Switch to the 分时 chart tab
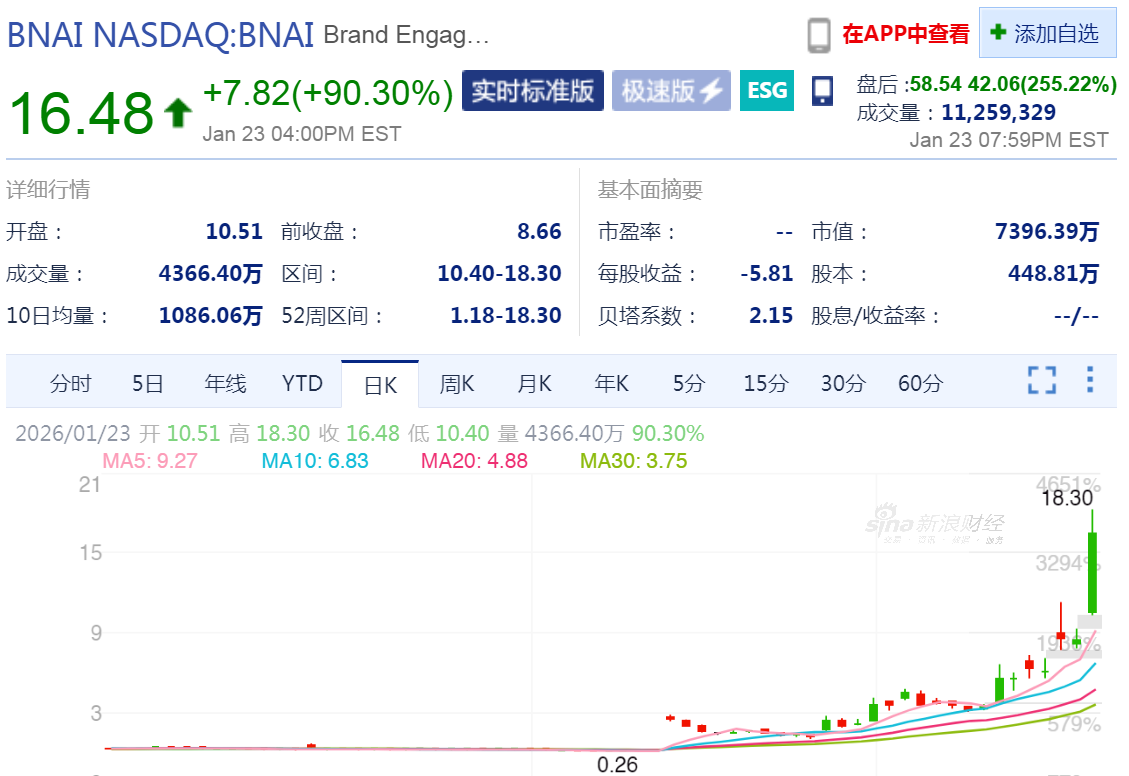This screenshot has height=776, width=1129. click(71, 384)
